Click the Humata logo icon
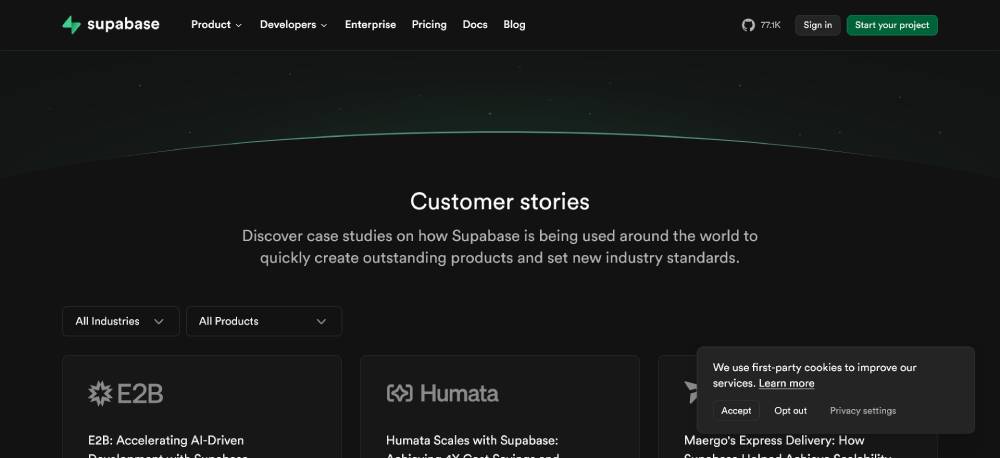 (400, 393)
